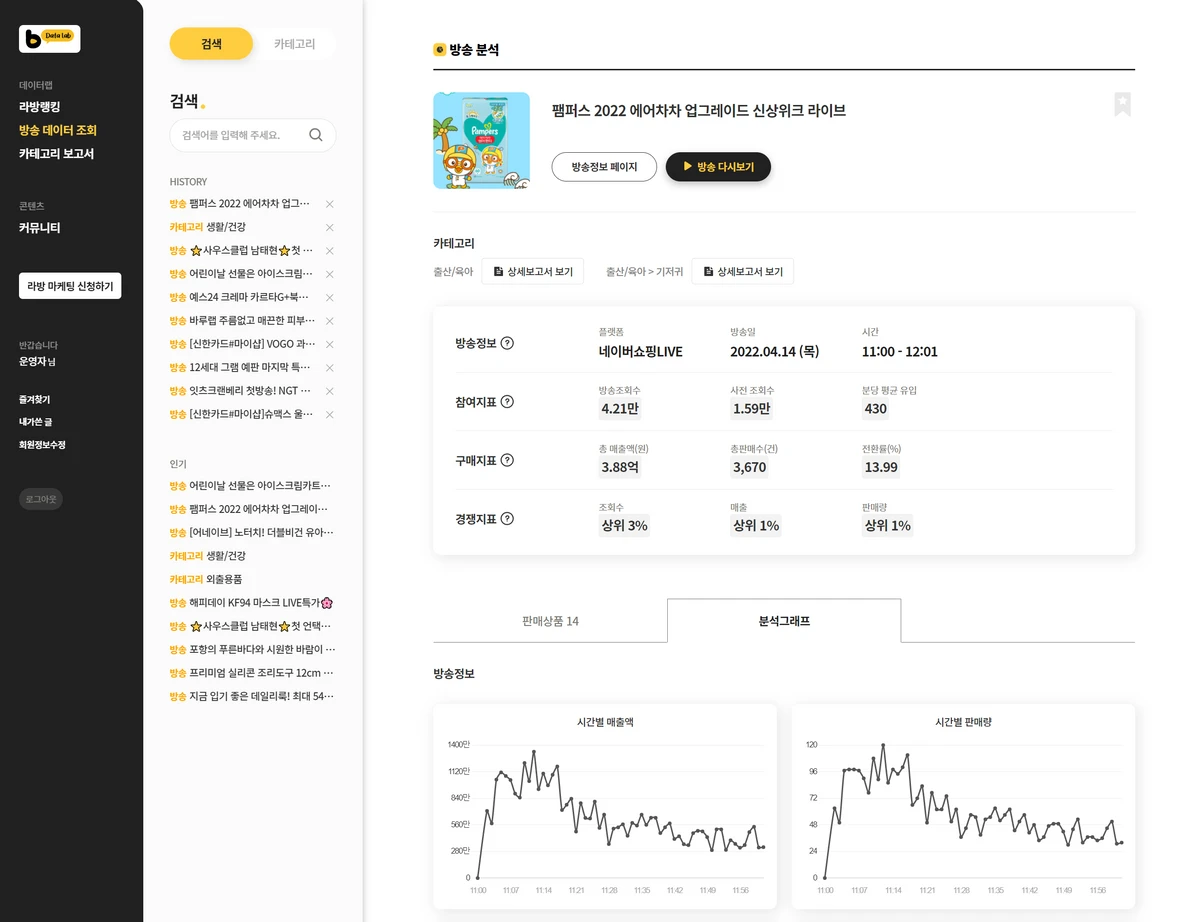Remove the 생활/건강 history entry
Screen dimensions: 1200x922
(x=330, y=227)
